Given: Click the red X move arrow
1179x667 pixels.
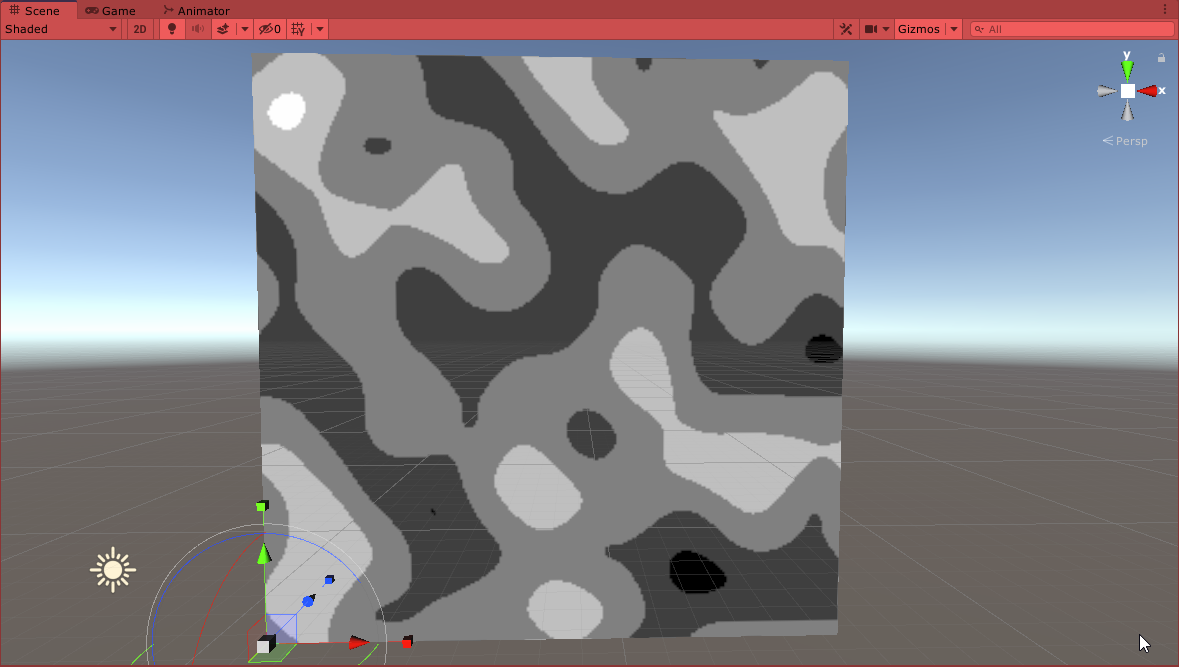Looking at the screenshot, I should click(x=359, y=643).
